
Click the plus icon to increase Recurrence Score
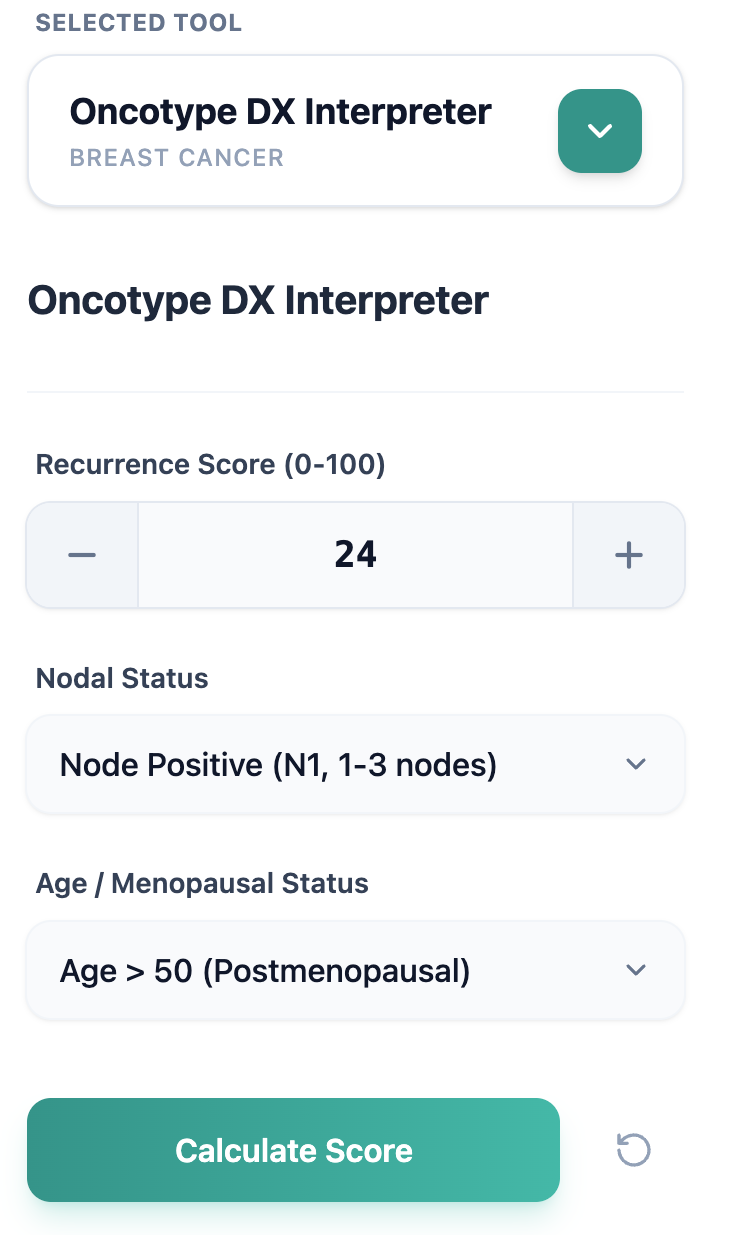click(628, 554)
